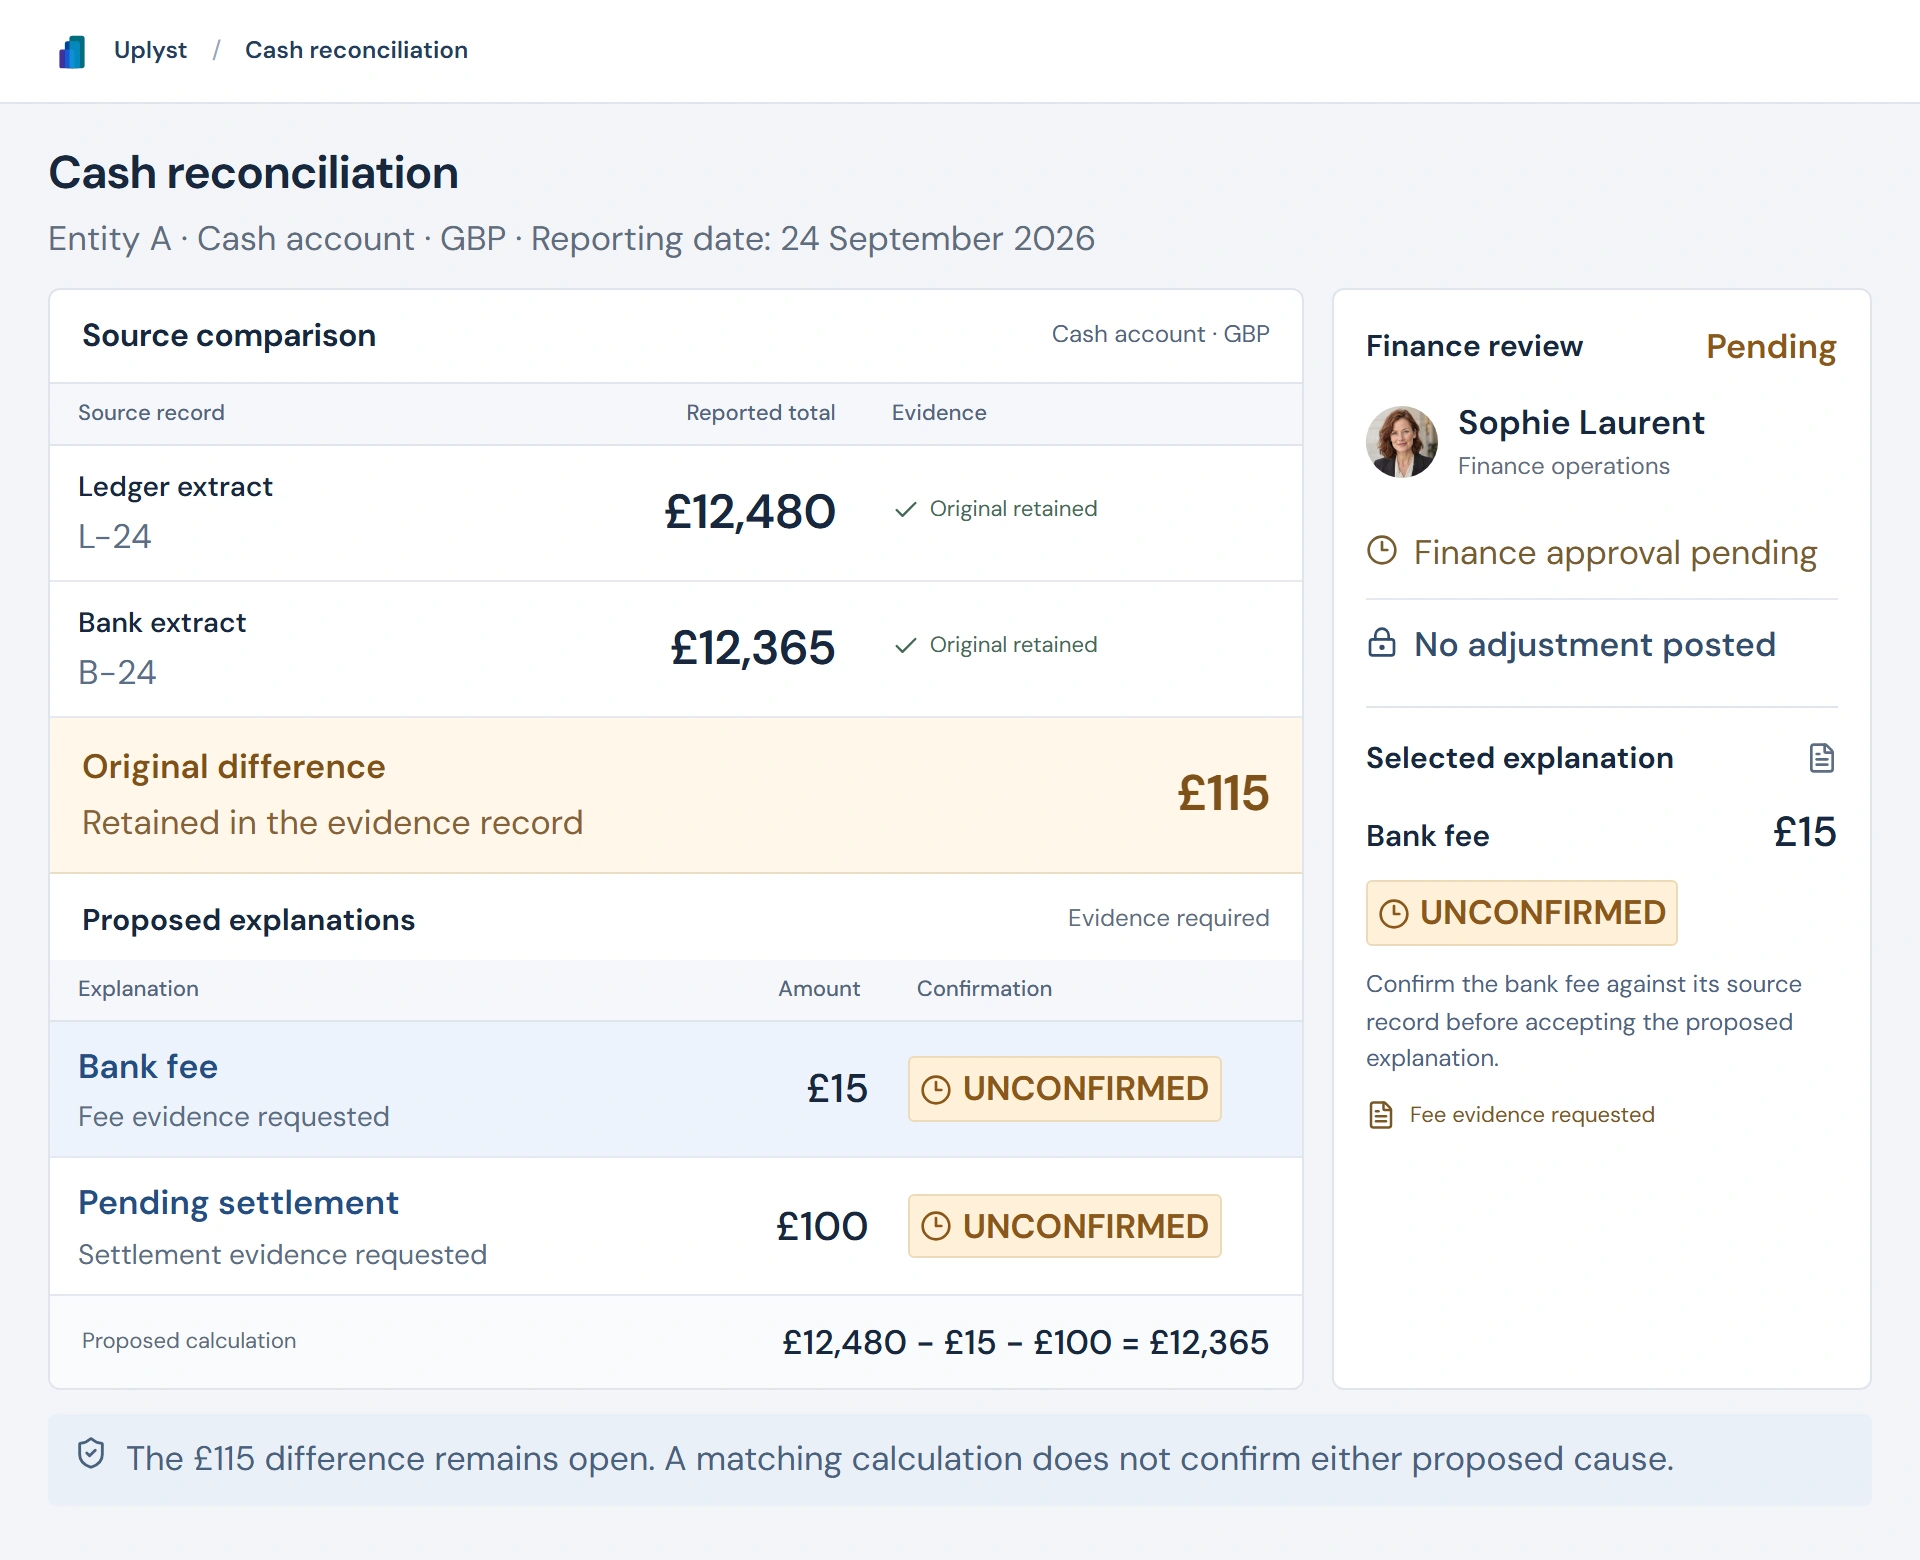Click the Amount column header
Screen dimensions: 1920x1560
pyautogui.click(x=819, y=989)
